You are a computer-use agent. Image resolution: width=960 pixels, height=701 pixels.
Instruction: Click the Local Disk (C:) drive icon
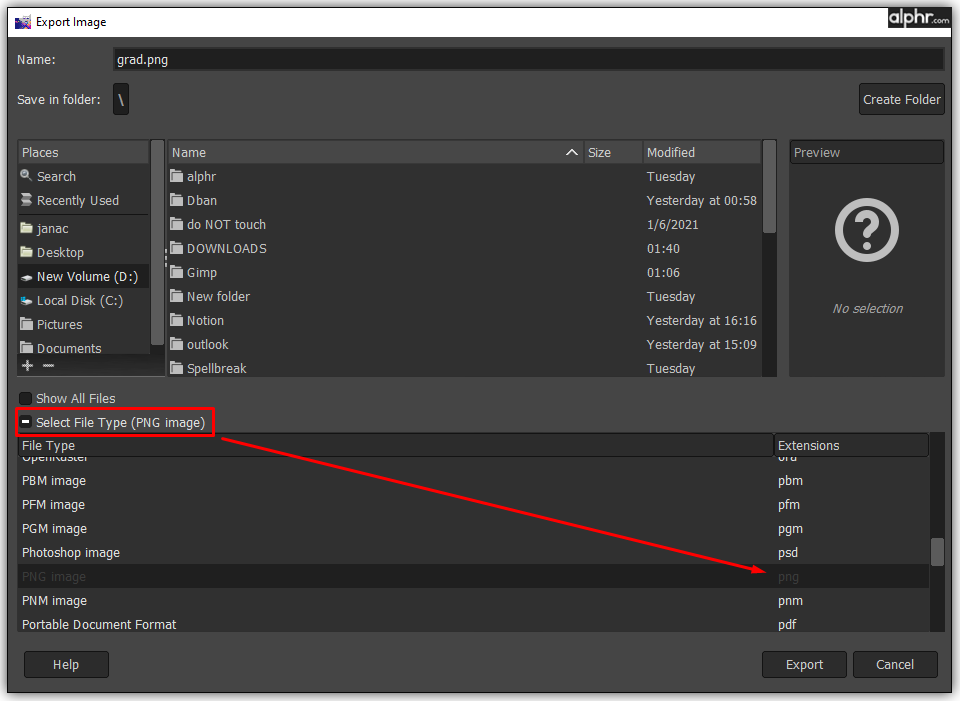[26, 301]
